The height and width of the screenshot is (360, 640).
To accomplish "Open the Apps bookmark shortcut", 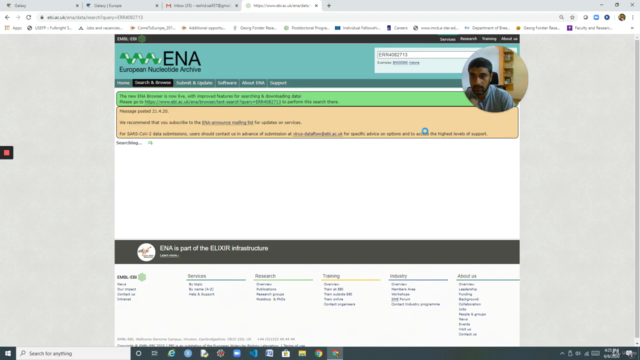I will point(13,28).
